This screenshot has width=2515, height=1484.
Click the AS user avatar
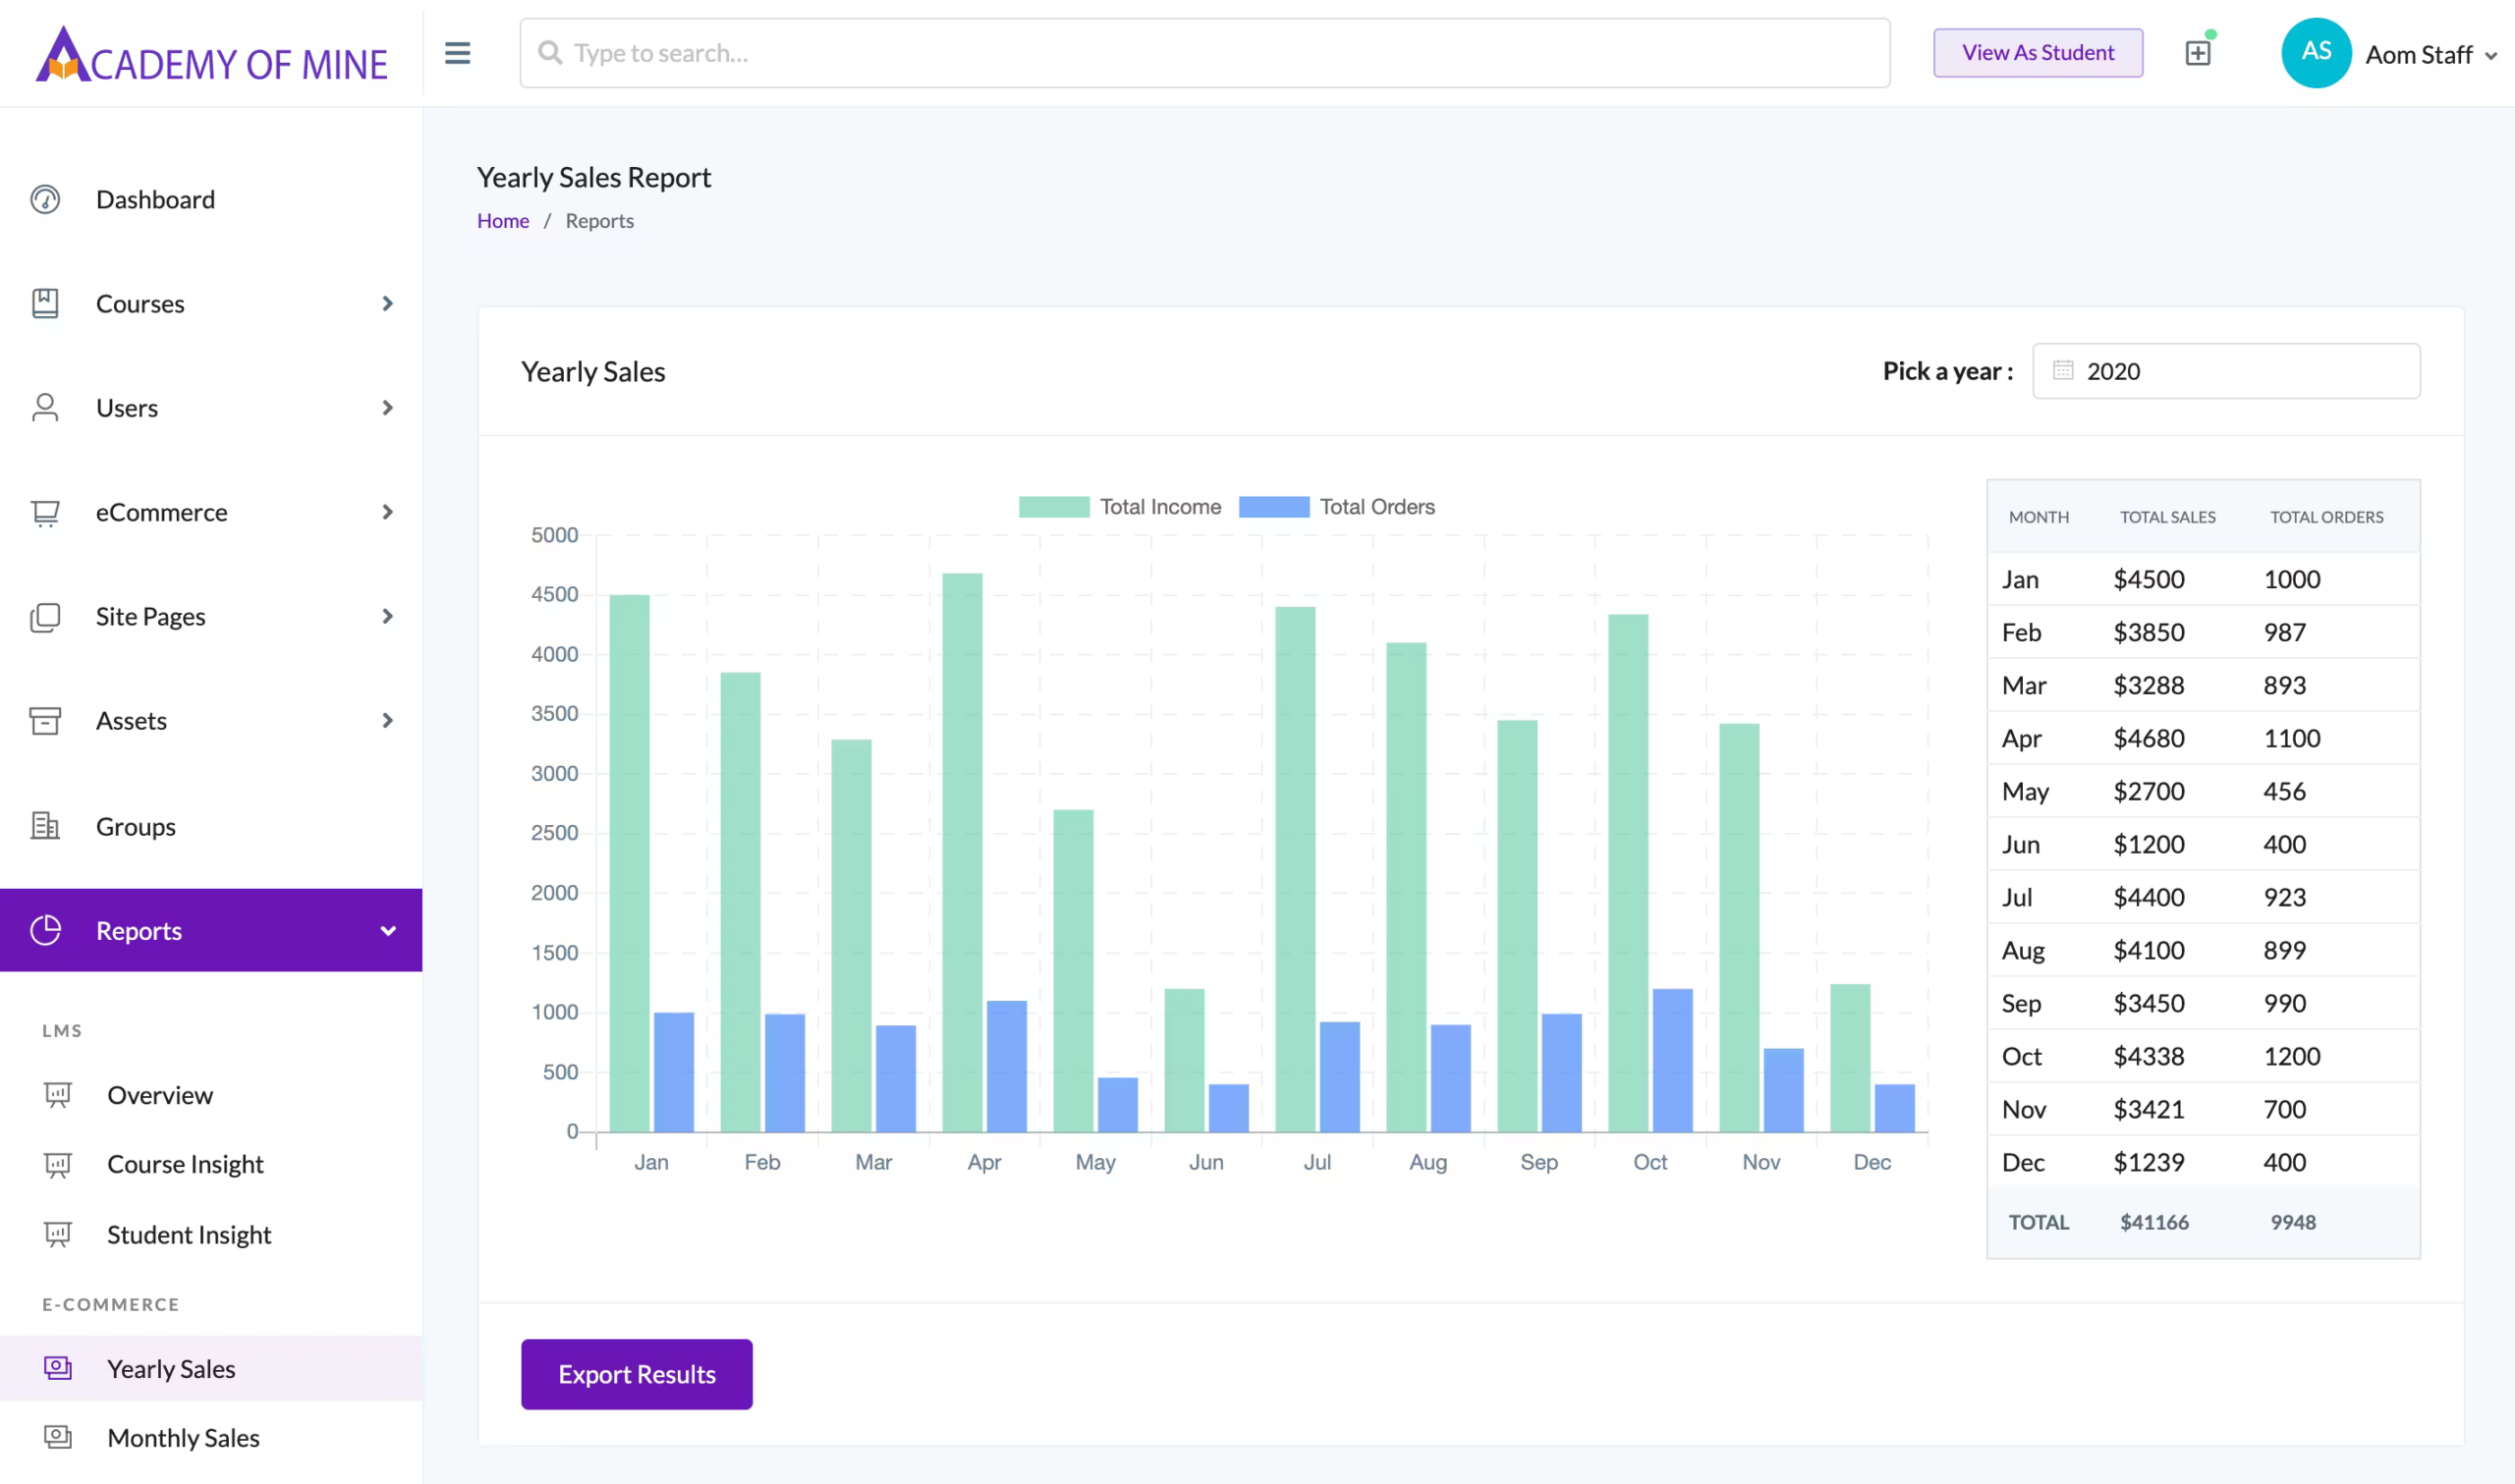2315,53
